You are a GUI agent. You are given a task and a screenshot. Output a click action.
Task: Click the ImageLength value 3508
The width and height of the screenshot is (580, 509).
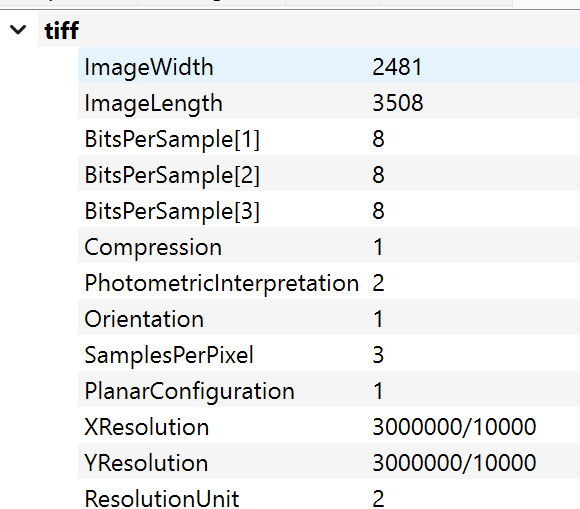[398, 102]
